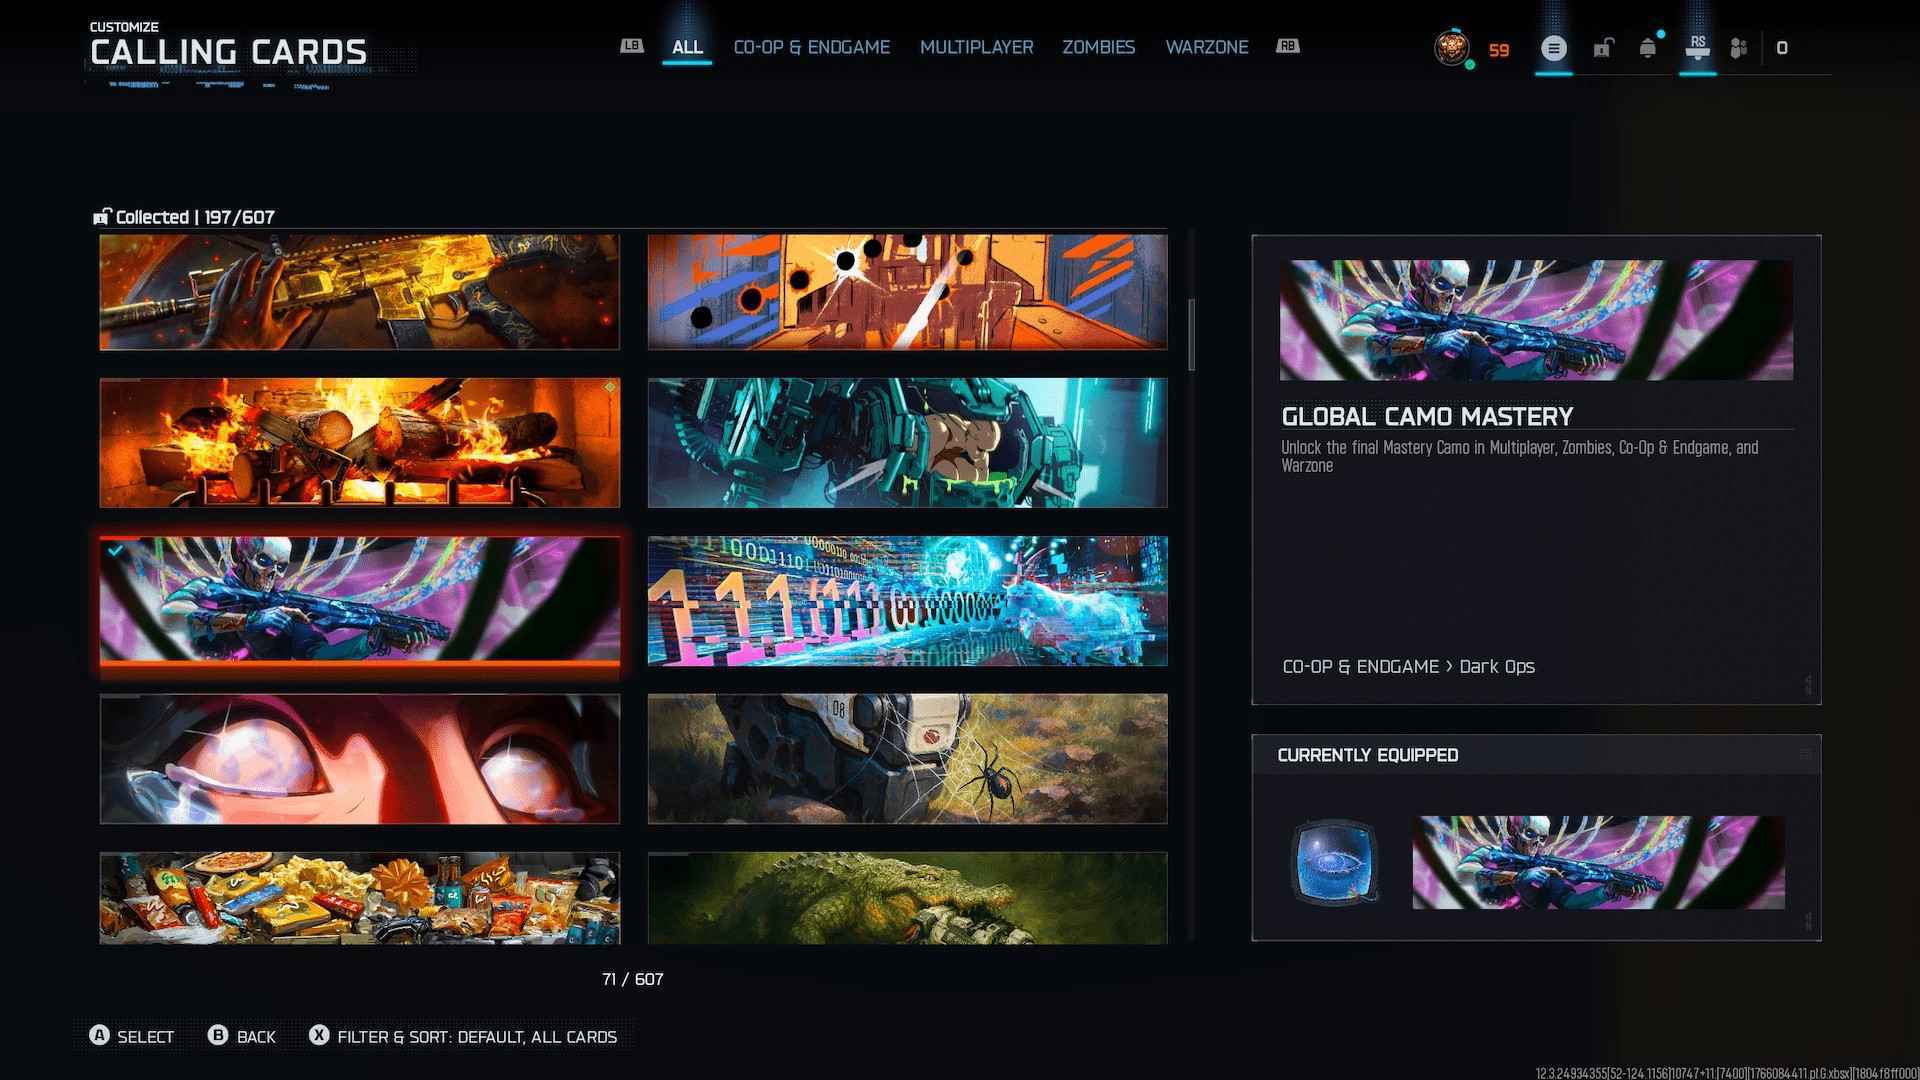Click the Collected | 197/607 counter
This screenshot has height=1080, width=1920.
(x=195, y=217)
